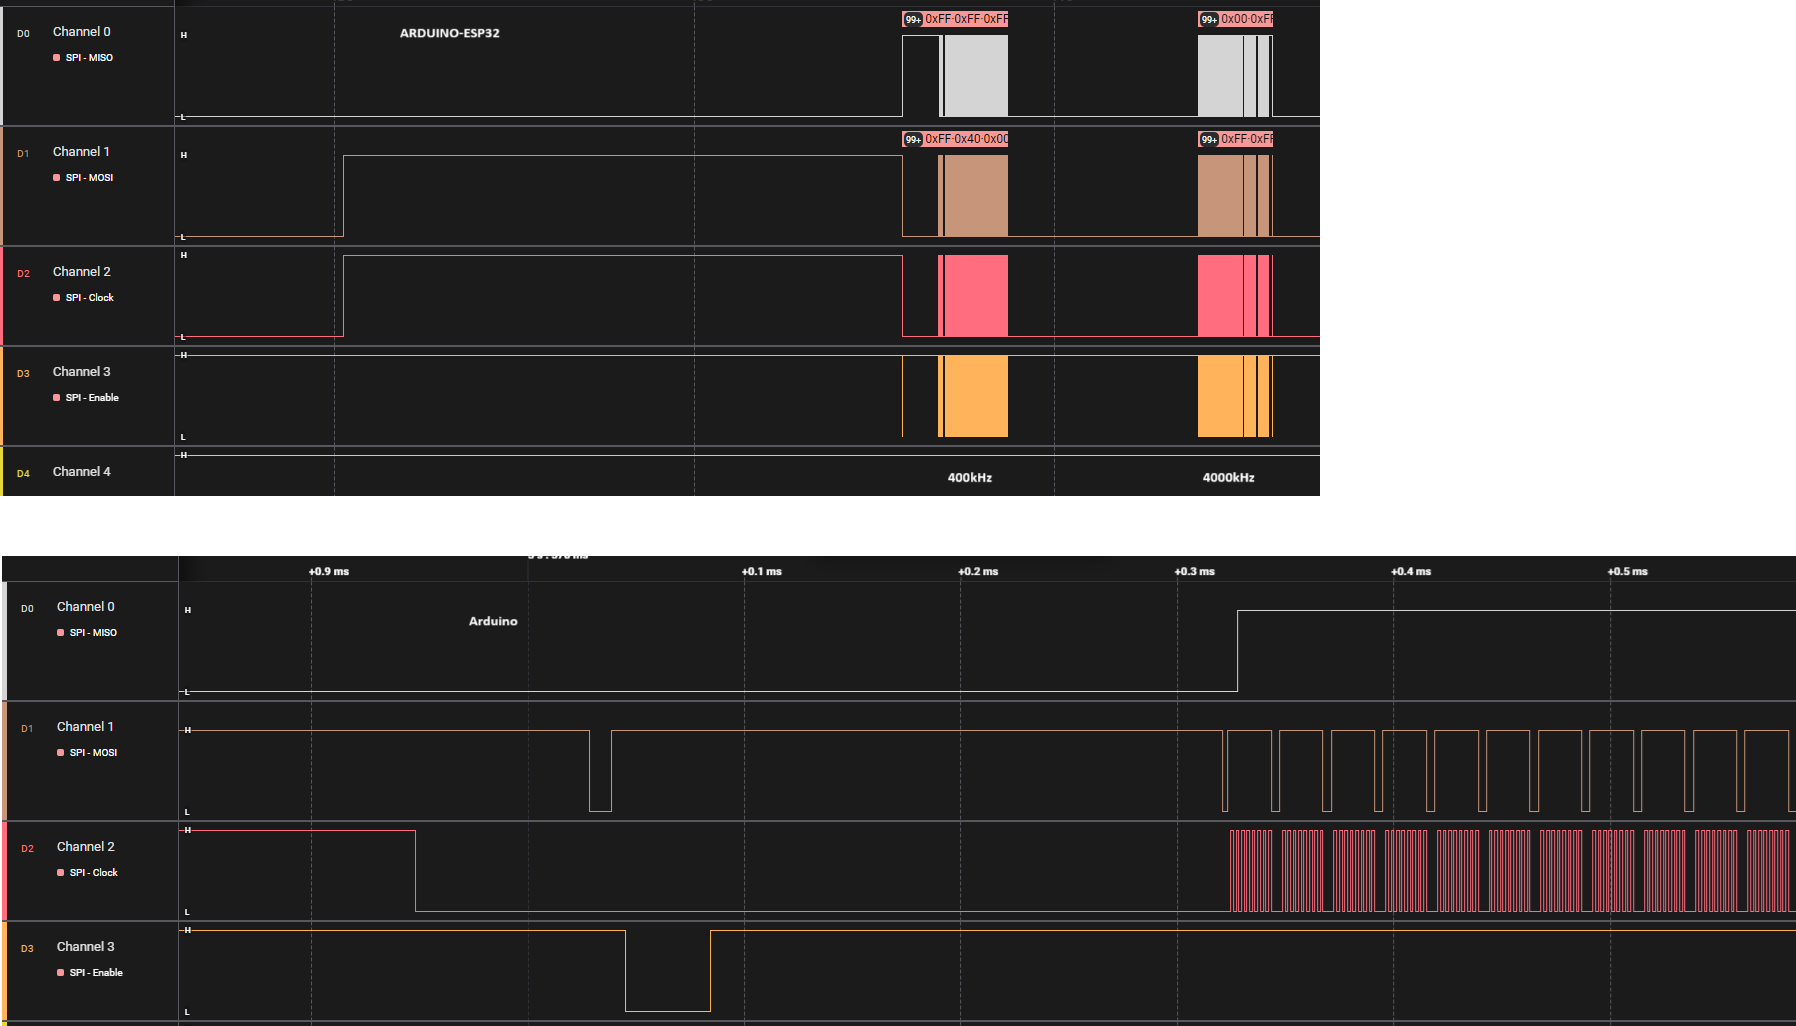Click SPI - Enable analyzer tag in ARDUINO-ESP32 capture
The height and width of the screenshot is (1026, 1796).
92,398
